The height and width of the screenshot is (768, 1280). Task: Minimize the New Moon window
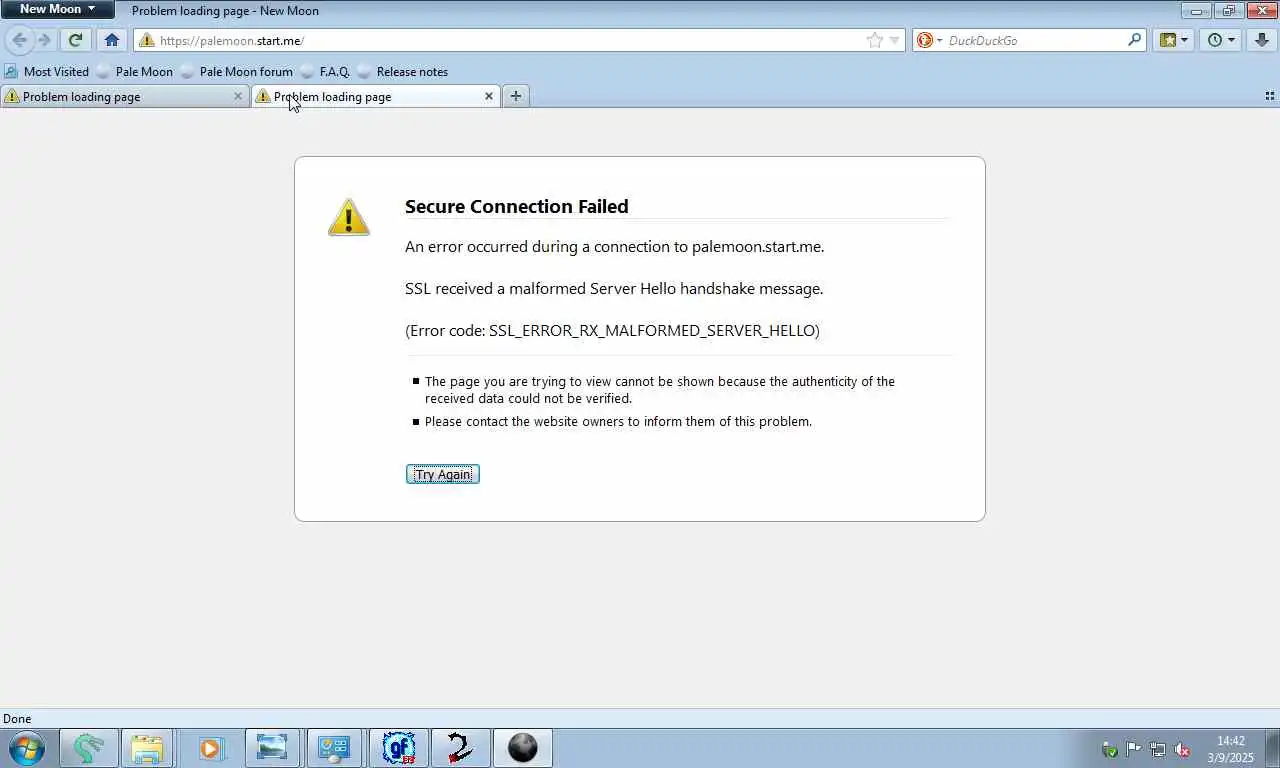click(x=1196, y=10)
